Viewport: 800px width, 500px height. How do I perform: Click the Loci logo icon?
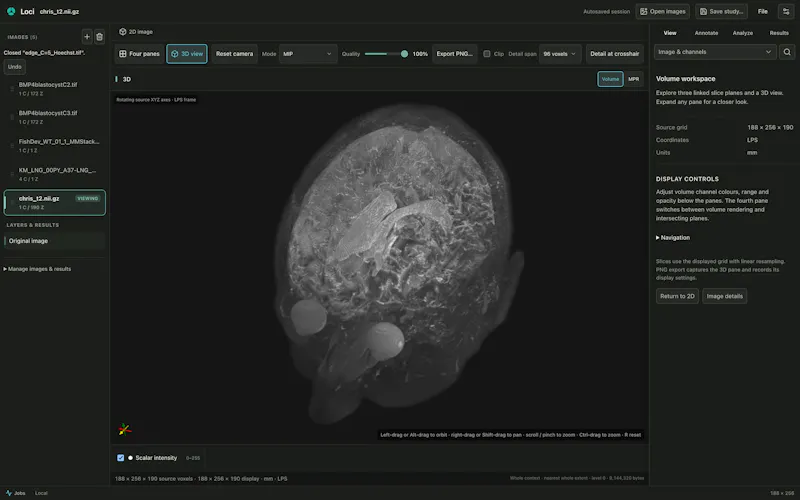tap(11, 11)
